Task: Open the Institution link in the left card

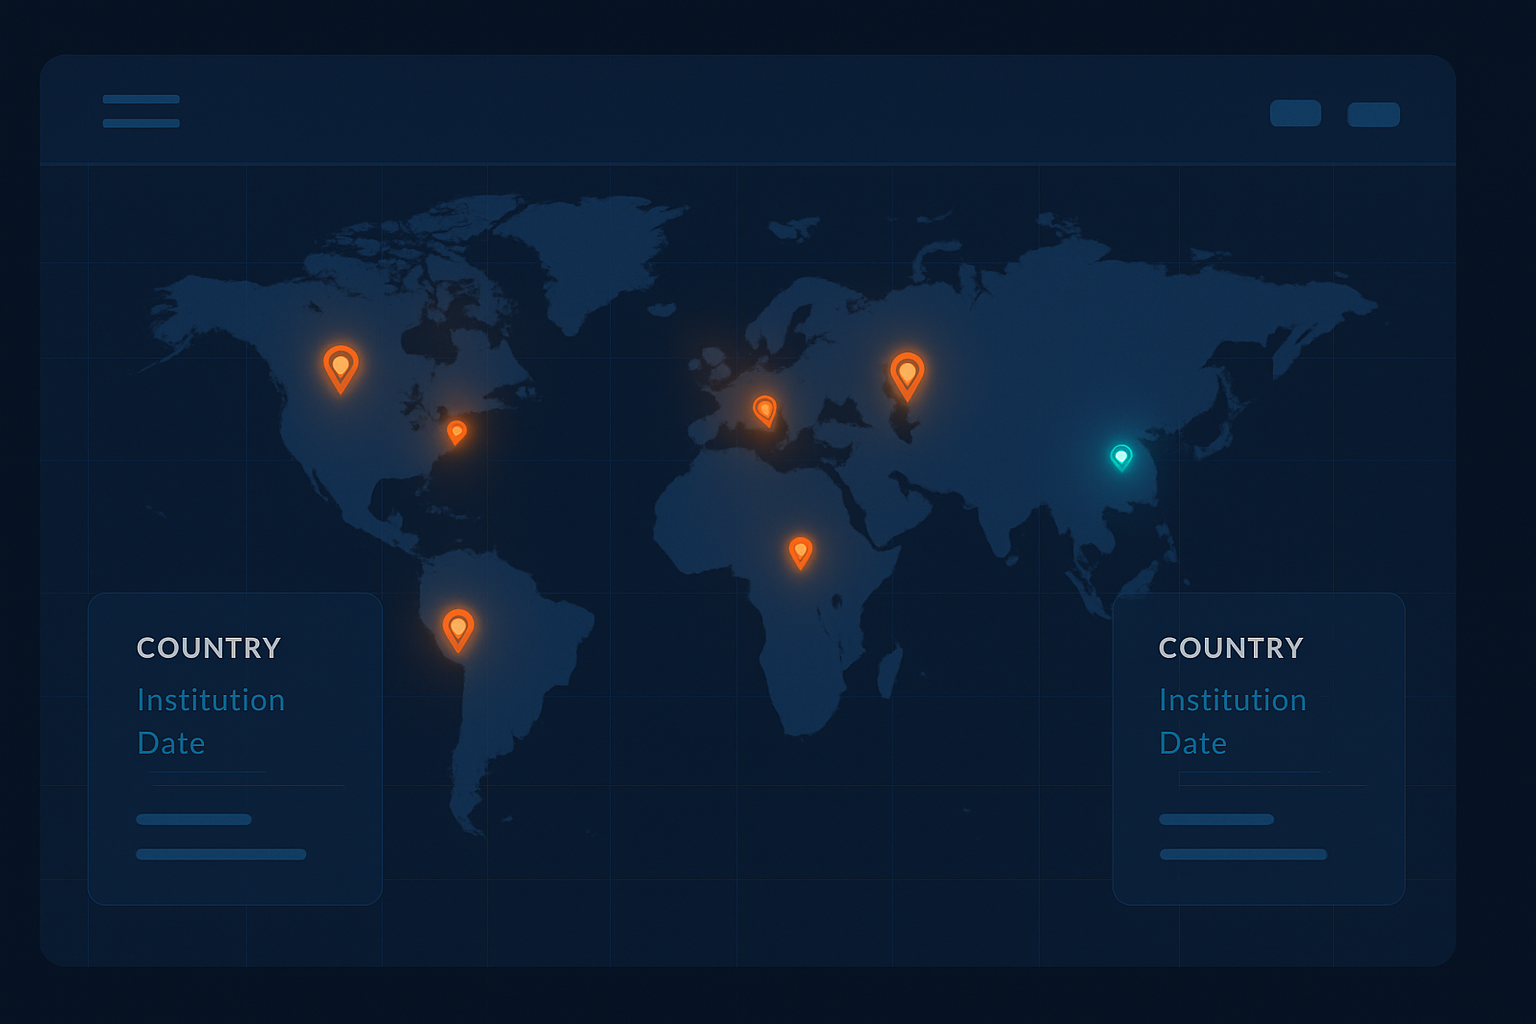Action: click(x=211, y=700)
